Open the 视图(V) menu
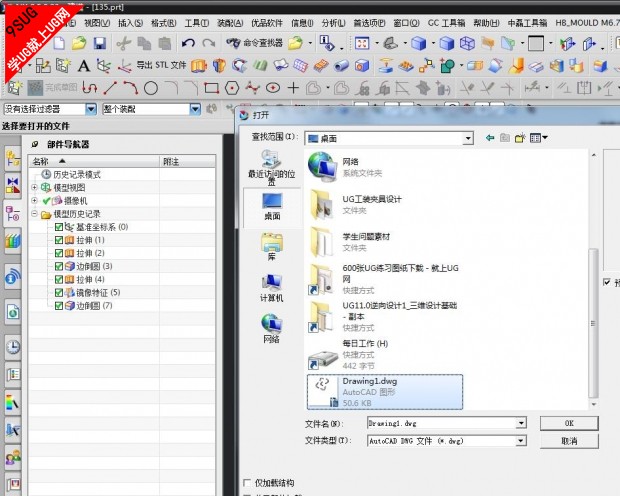The image size is (620, 496). [97, 23]
